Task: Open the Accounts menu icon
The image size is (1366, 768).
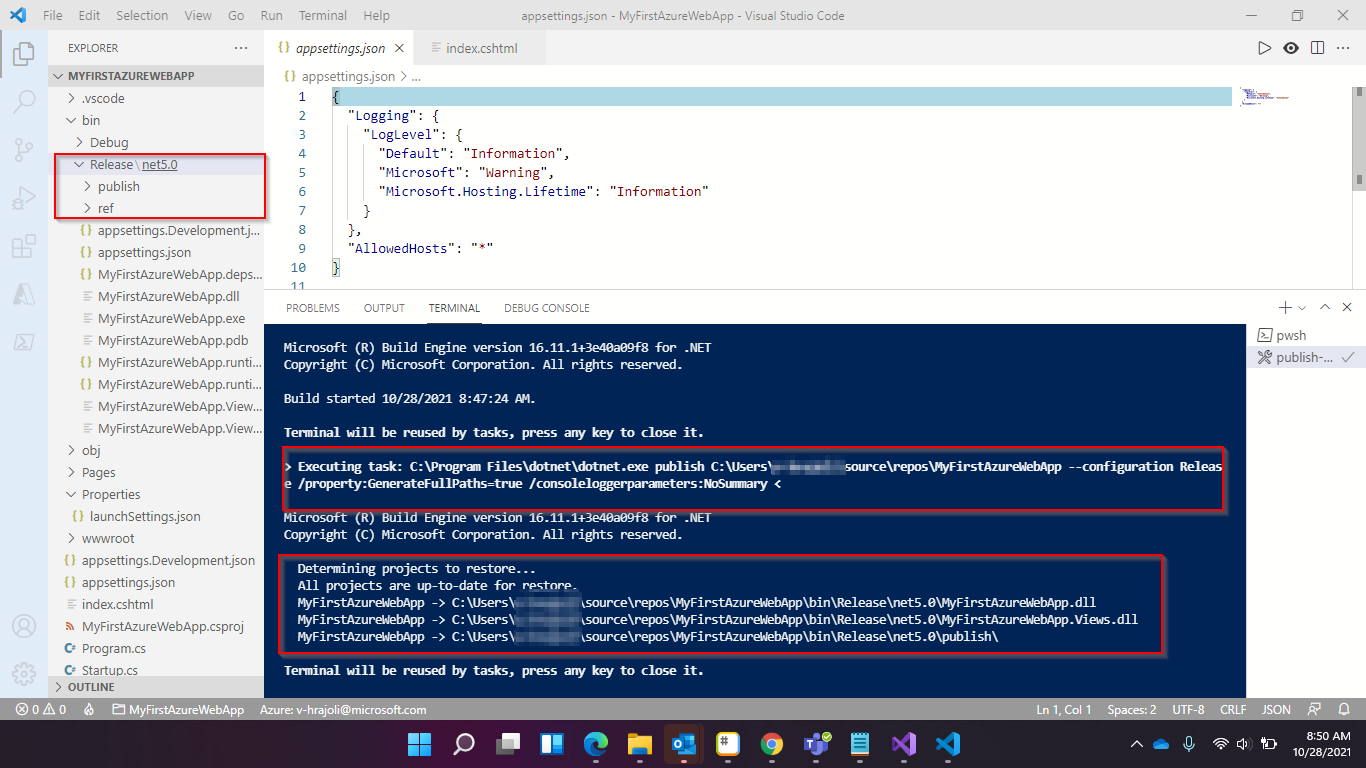Action: pyautogui.click(x=23, y=627)
